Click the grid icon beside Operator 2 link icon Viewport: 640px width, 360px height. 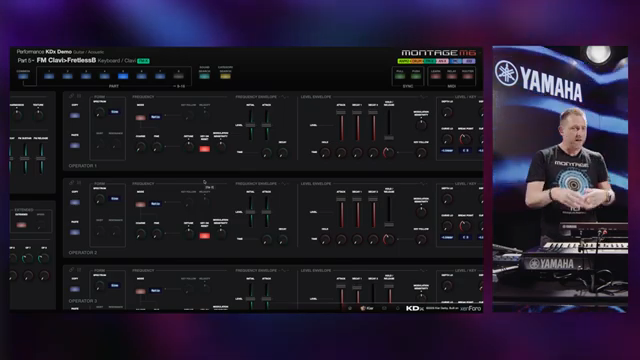pyautogui.click(x=79, y=183)
